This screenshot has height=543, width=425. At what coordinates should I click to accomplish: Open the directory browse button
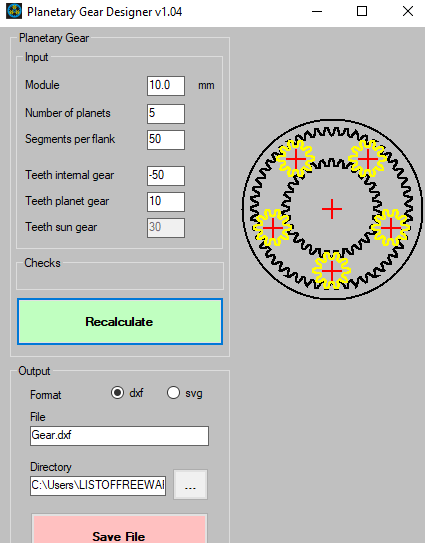click(191, 484)
